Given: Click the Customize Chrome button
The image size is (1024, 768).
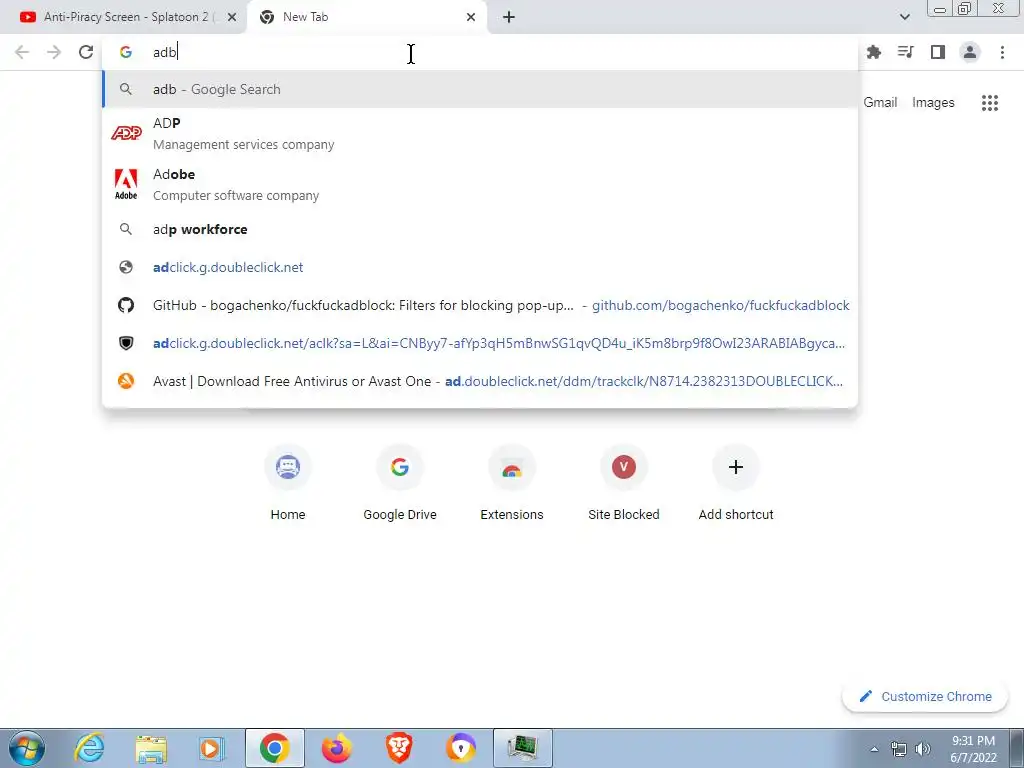Looking at the screenshot, I should 925,697.
